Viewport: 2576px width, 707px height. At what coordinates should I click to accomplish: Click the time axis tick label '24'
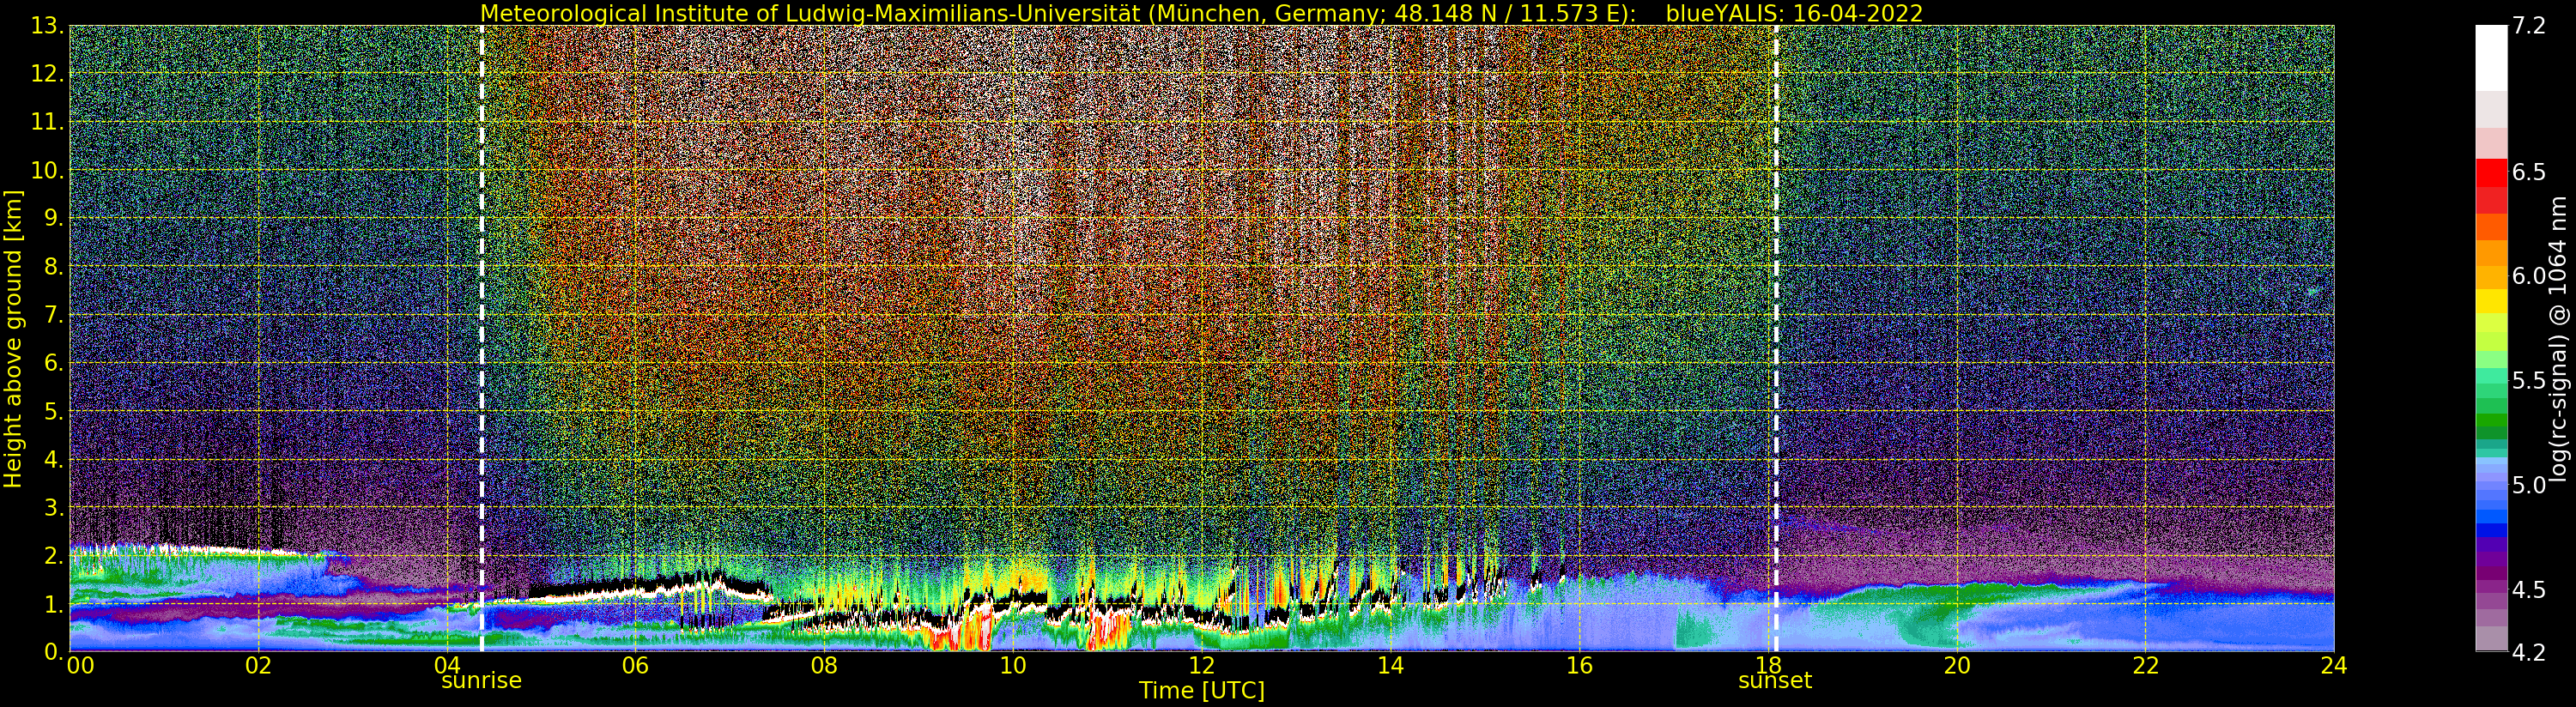pos(2334,665)
